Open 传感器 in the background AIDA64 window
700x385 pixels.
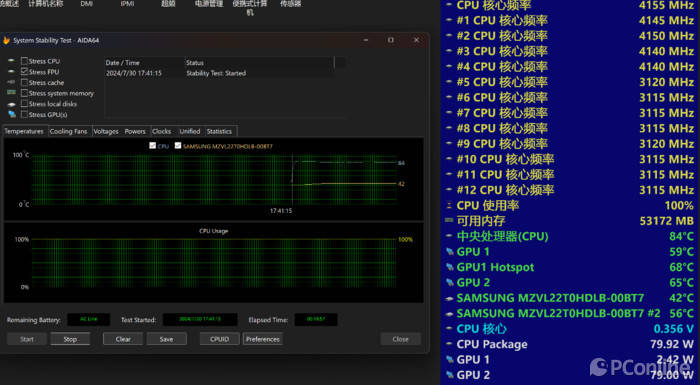coord(291,4)
